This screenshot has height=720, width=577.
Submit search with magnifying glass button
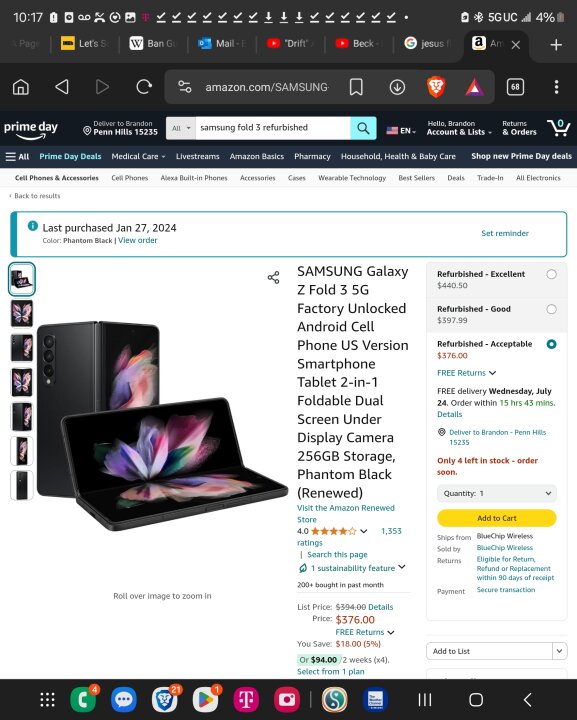363,128
